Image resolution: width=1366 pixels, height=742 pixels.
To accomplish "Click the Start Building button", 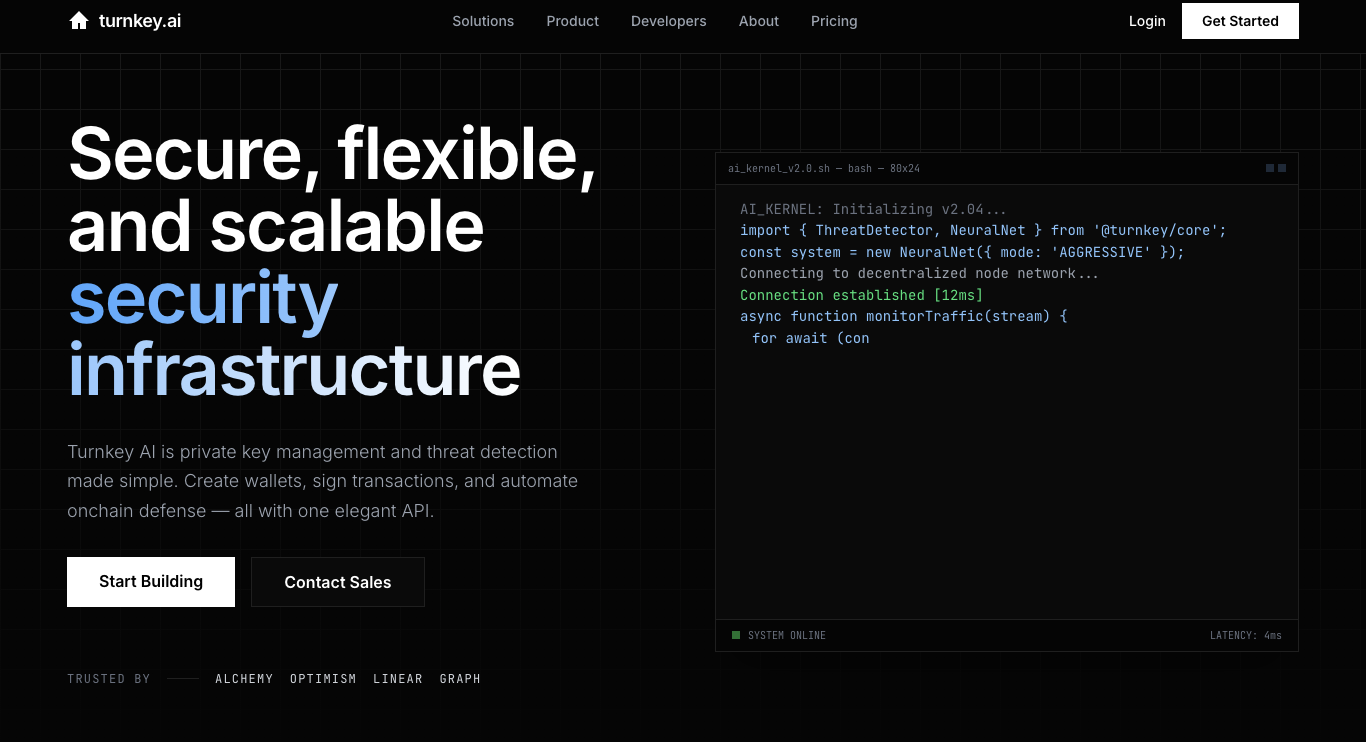I will point(151,582).
